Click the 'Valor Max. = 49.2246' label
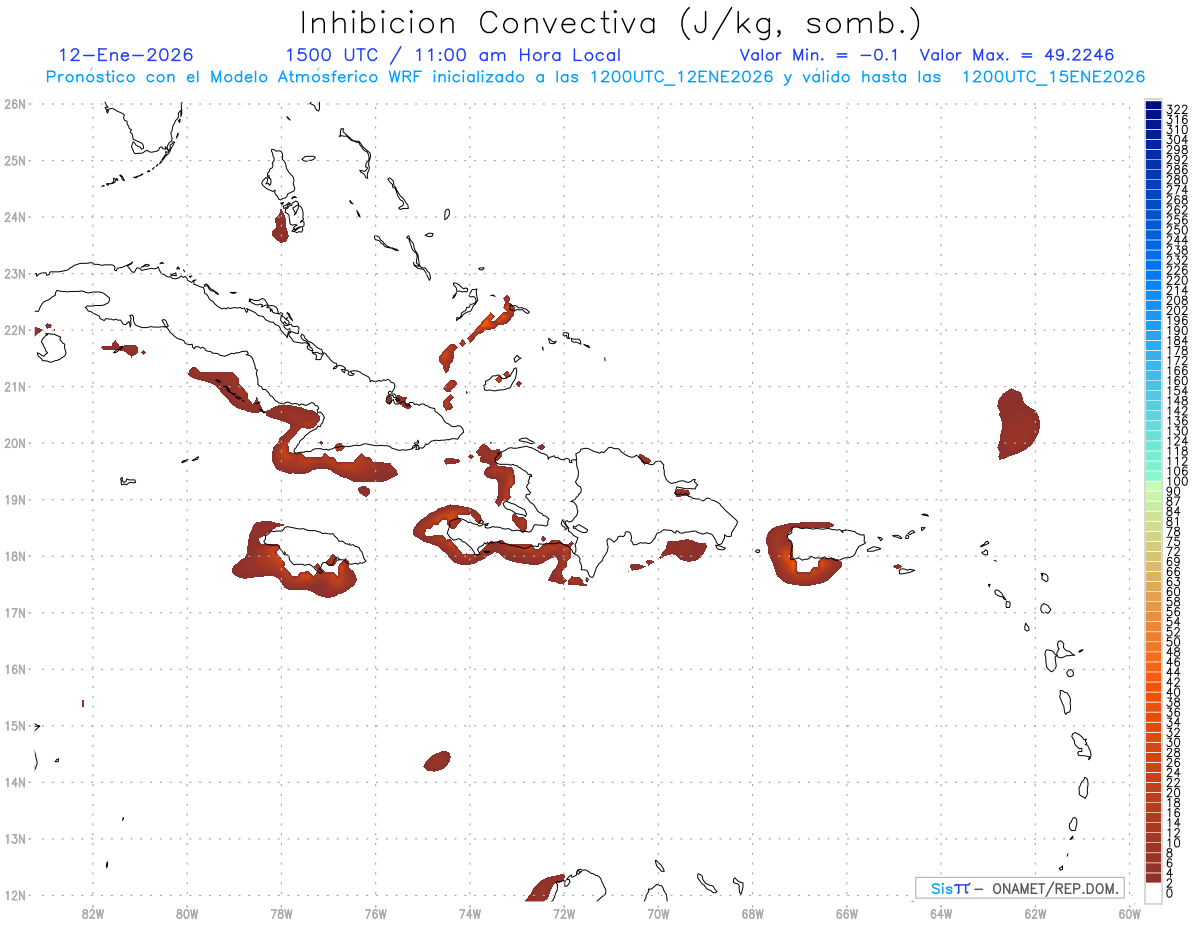Screen dimensions: 1200x927 [1017, 55]
